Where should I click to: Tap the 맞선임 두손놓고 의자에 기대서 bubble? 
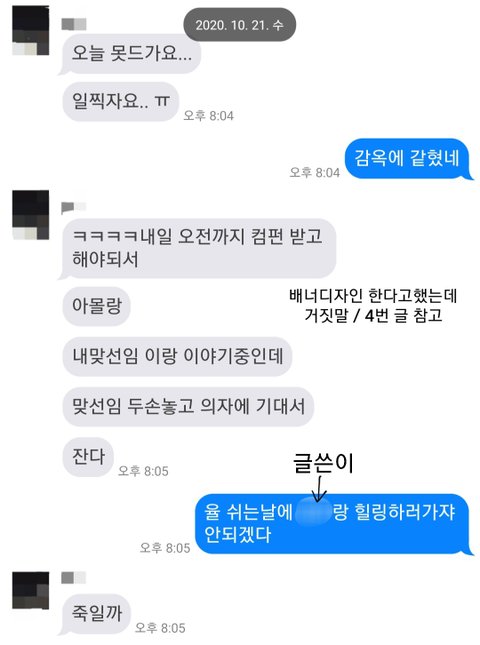[188, 406]
